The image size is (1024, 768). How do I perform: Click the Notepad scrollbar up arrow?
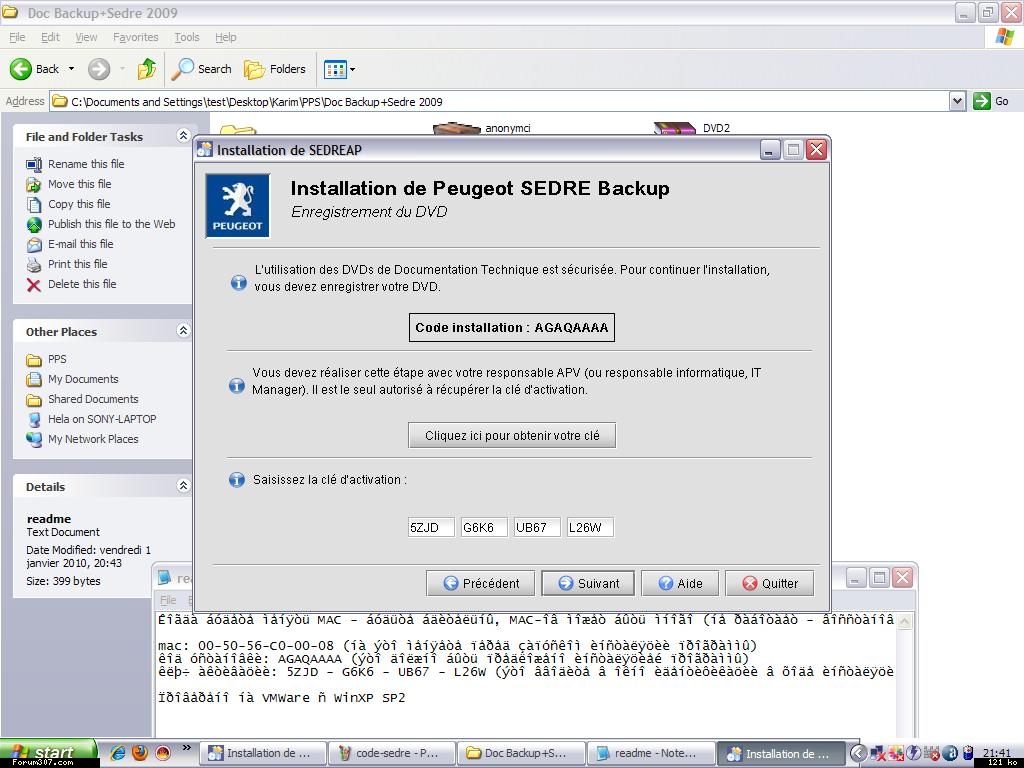tap(904, 622)
